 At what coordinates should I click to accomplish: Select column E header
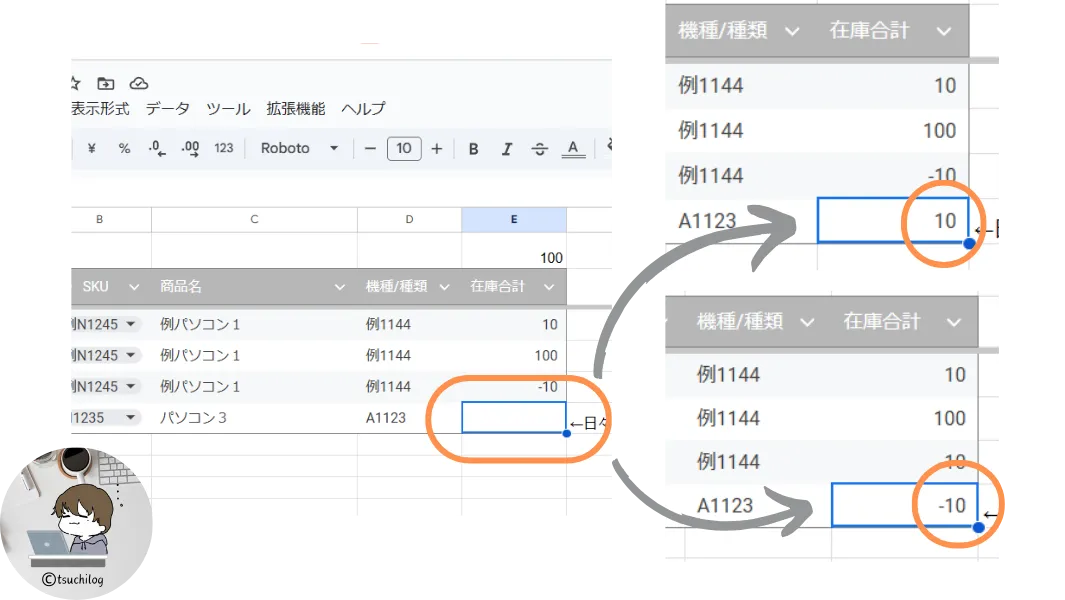coord(513,219)
